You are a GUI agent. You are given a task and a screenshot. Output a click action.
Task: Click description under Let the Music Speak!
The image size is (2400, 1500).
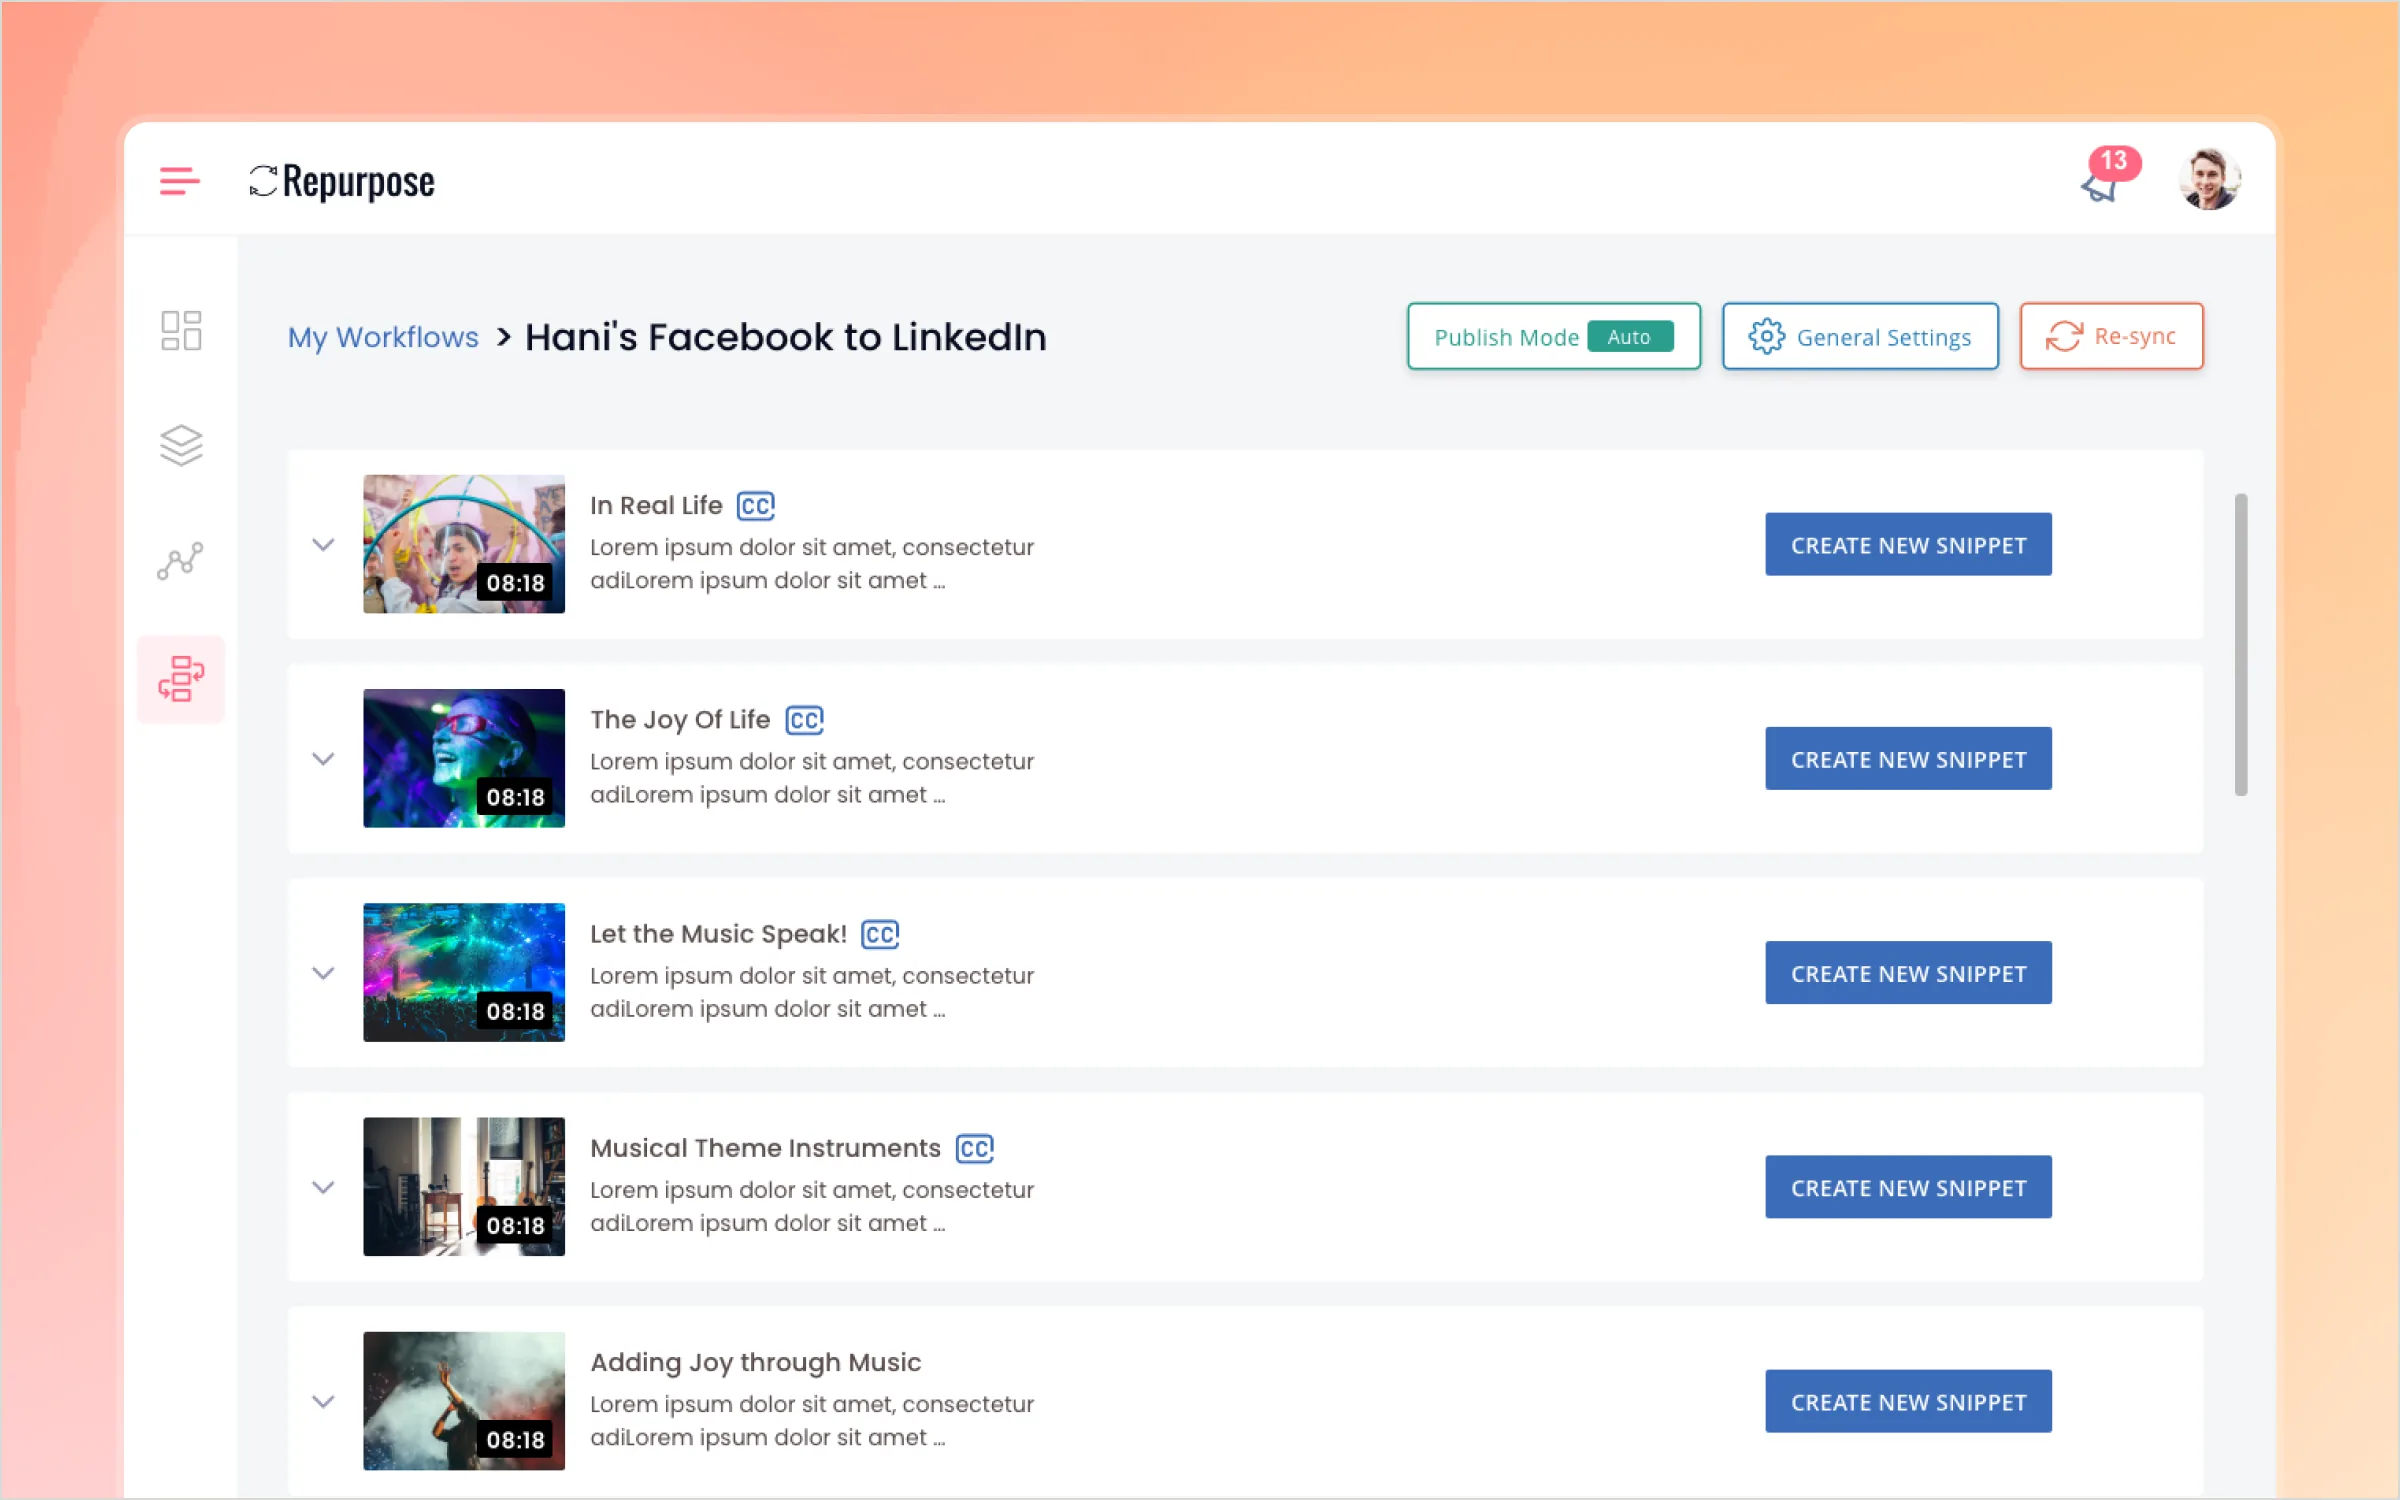click(812, 992)
